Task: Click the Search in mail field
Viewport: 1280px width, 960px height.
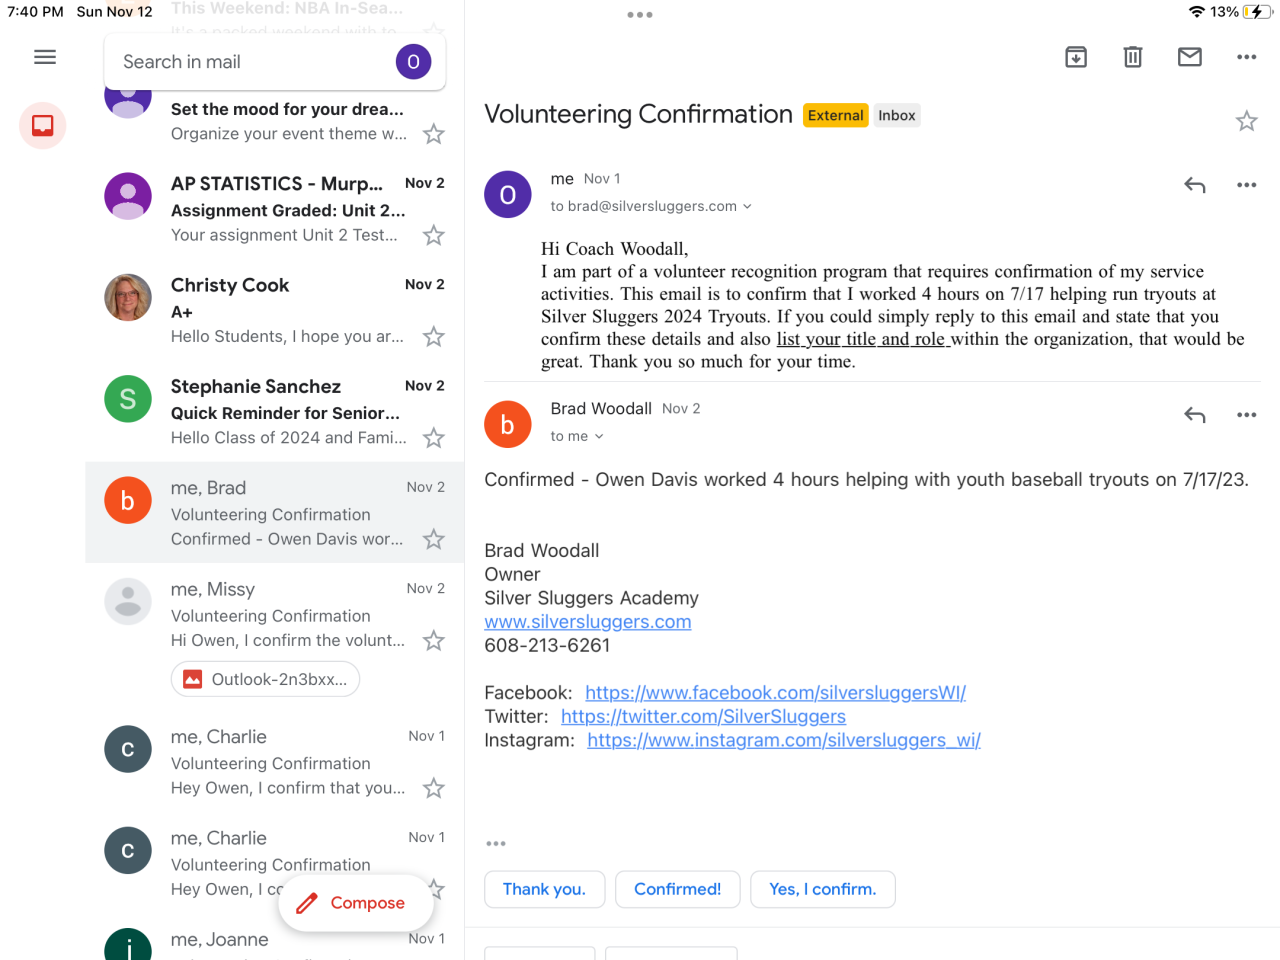Action: 250,62
